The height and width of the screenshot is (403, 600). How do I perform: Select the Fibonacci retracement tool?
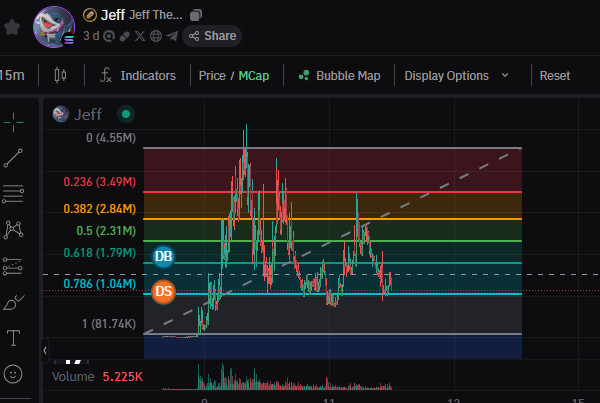(13, 194)
